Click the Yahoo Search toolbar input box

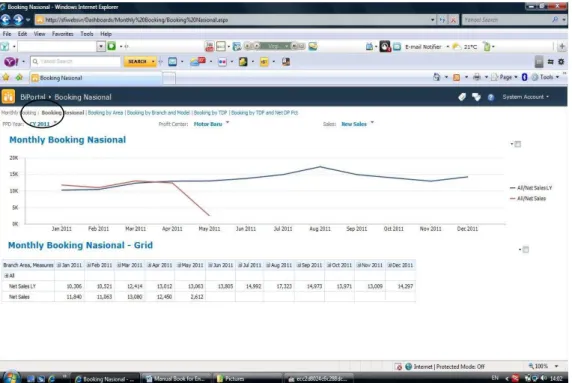76,62
